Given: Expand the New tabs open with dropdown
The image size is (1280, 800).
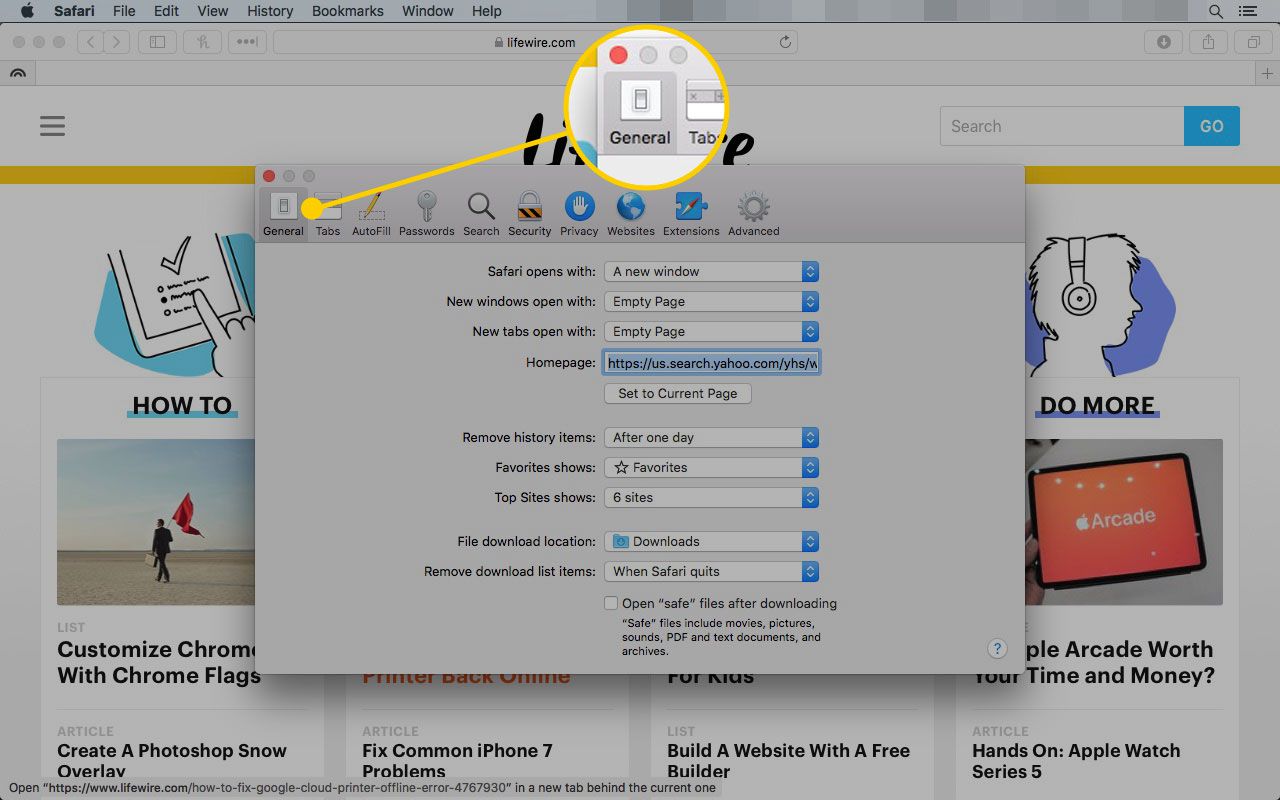Looking at the screenshot, I should [x=712, y=331].
